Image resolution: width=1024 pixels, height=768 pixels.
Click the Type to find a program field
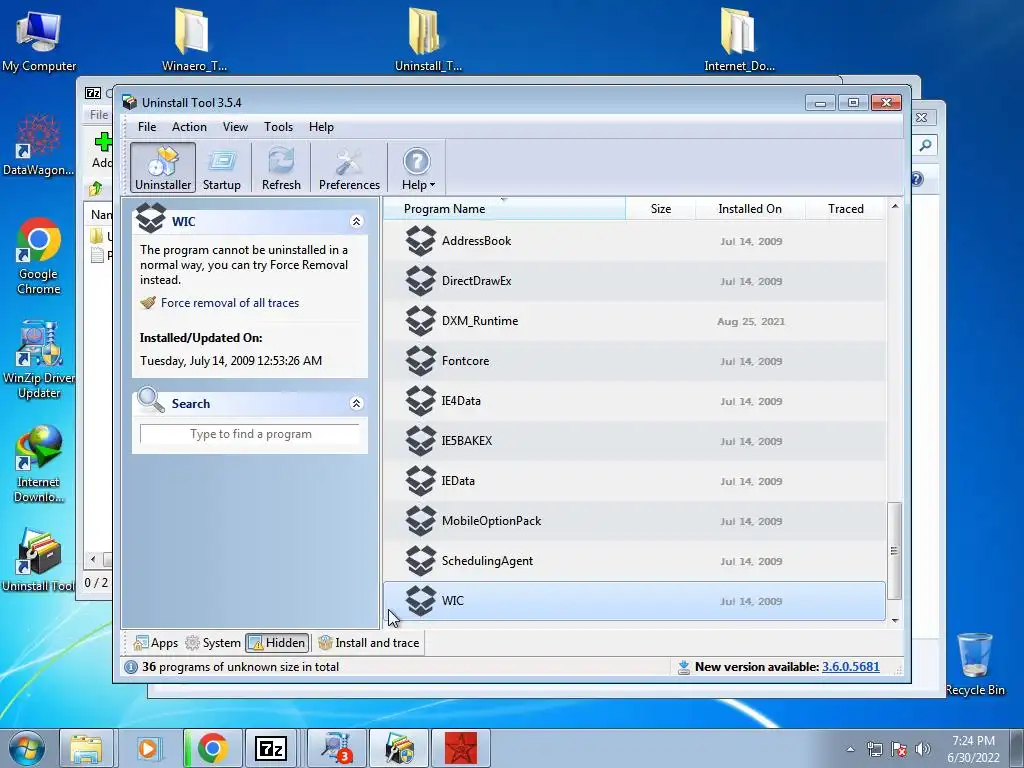pos(250,434)
